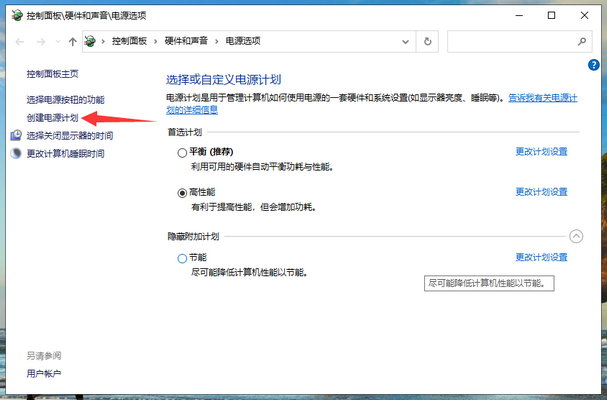Image resolution: width=607 pixels, height=400 pixels.
Task: Maximize the Power Options window
Action: (552, 15)
